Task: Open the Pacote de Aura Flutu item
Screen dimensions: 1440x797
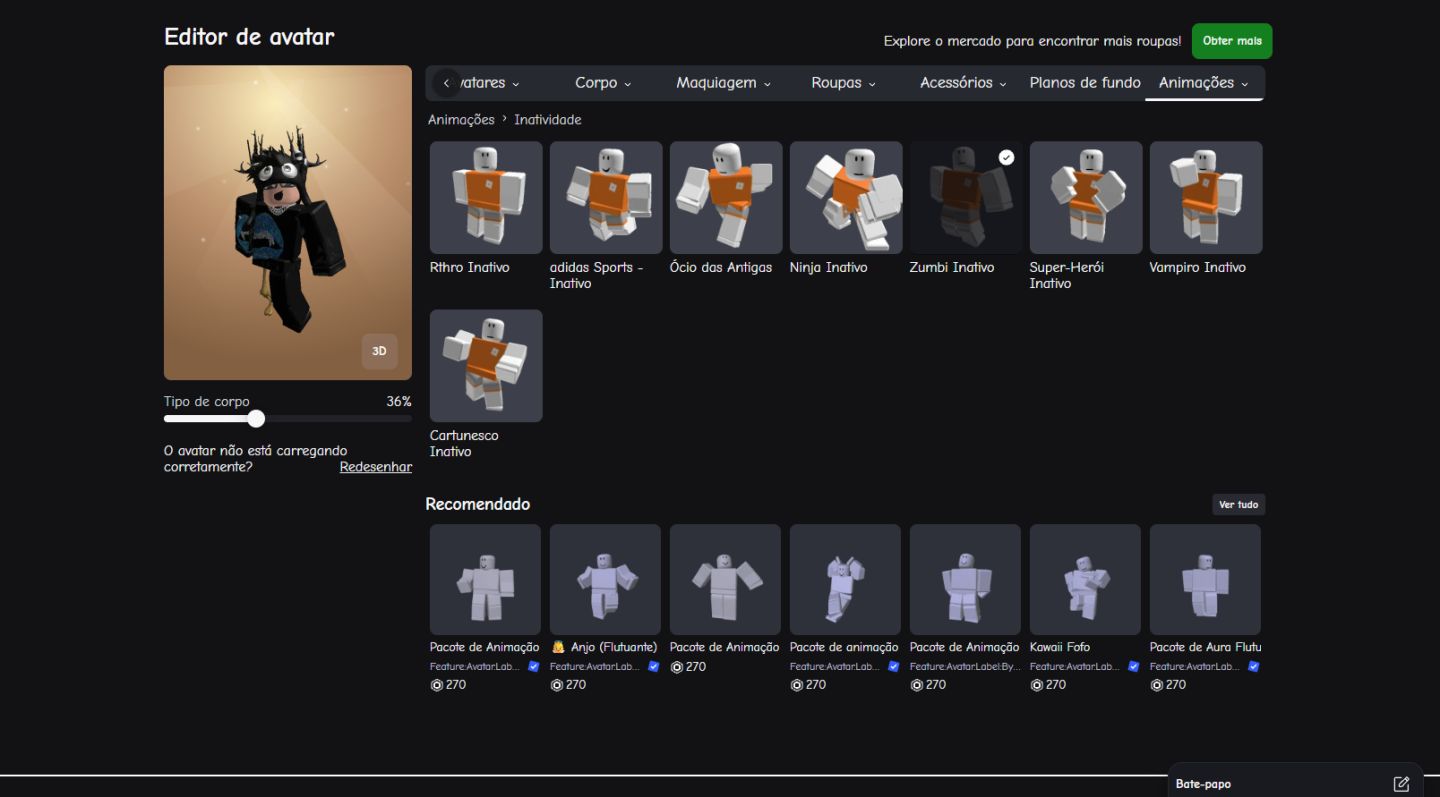Action: 1205,579
